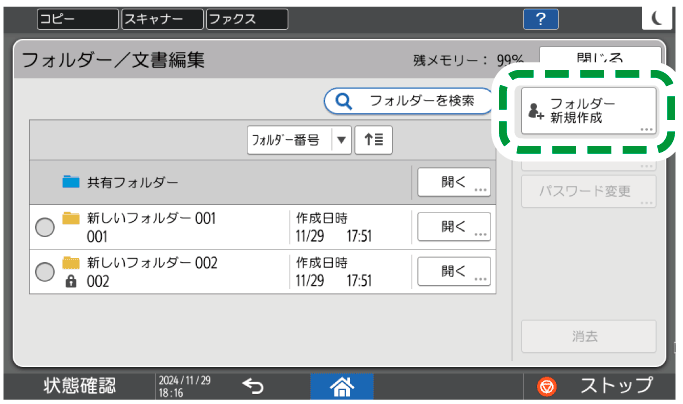Click the Delete (消去) button
This screenshot has height=404, width=683.
tap(588, 336)
